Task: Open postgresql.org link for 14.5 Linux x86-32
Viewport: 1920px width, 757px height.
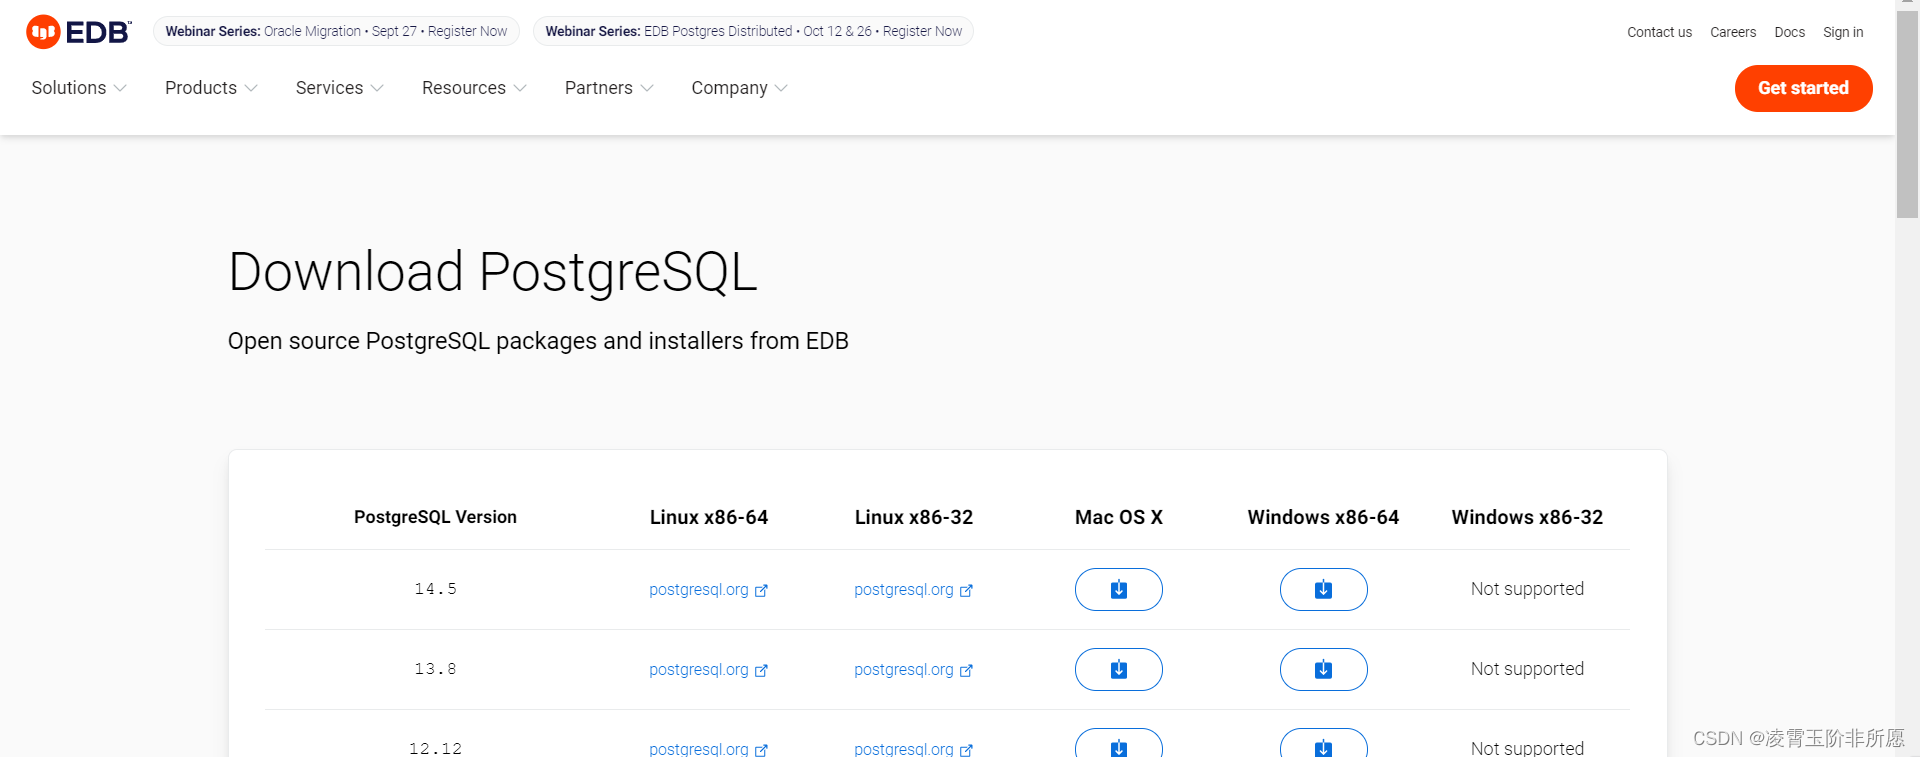Action: [x=913, y=590]
